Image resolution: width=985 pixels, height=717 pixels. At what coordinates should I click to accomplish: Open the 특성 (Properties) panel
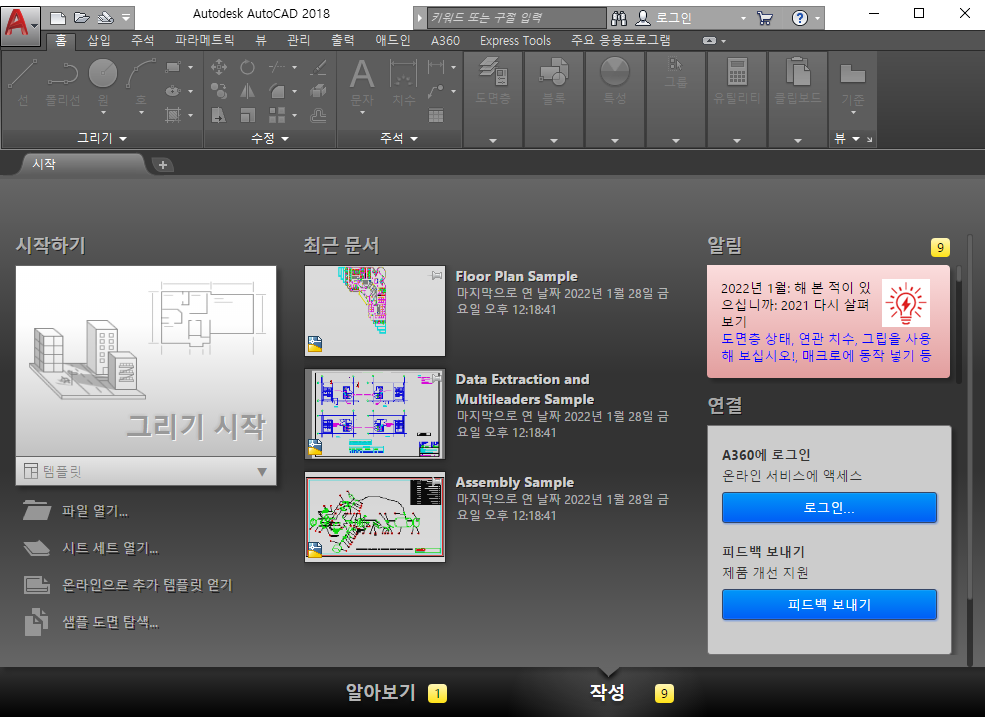(614, 99)
